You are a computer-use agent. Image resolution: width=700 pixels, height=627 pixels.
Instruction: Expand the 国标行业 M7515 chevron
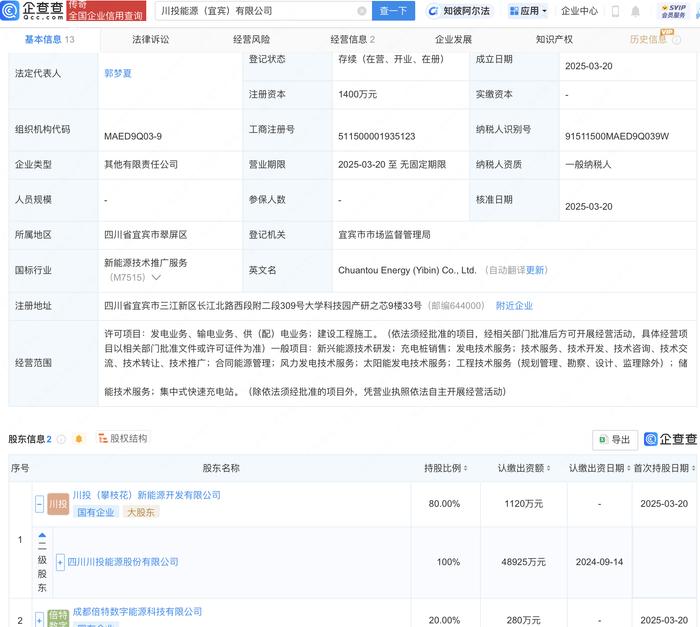tap(156, 277)
